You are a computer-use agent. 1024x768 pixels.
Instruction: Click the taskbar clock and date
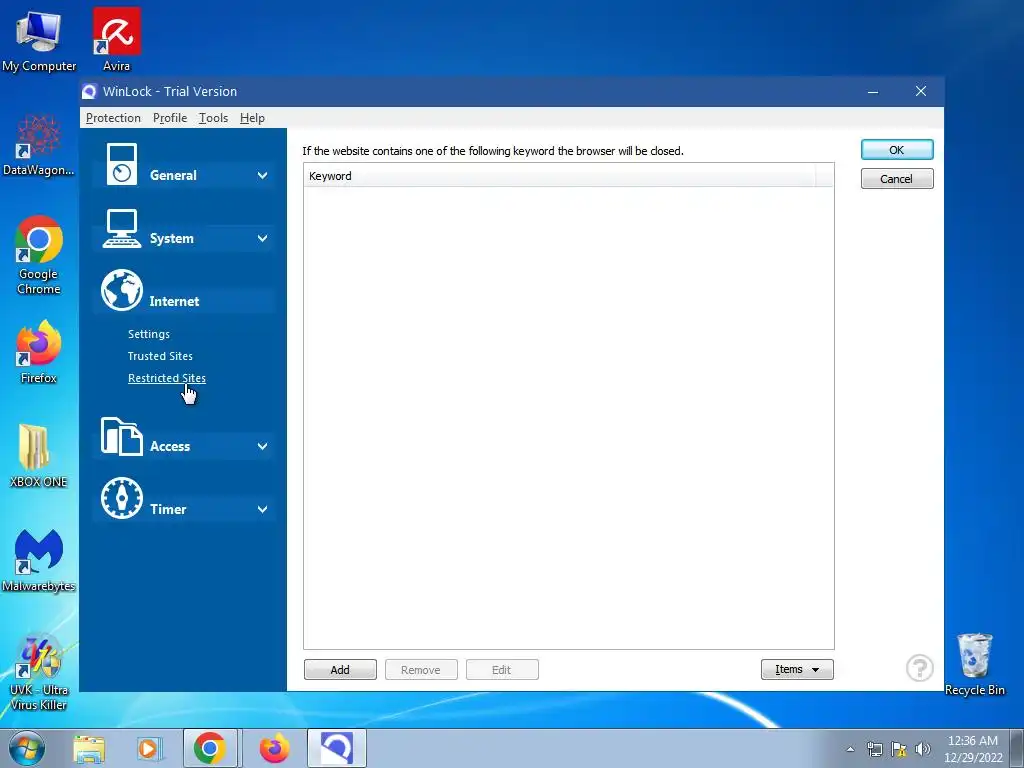[x=973, y=749]
